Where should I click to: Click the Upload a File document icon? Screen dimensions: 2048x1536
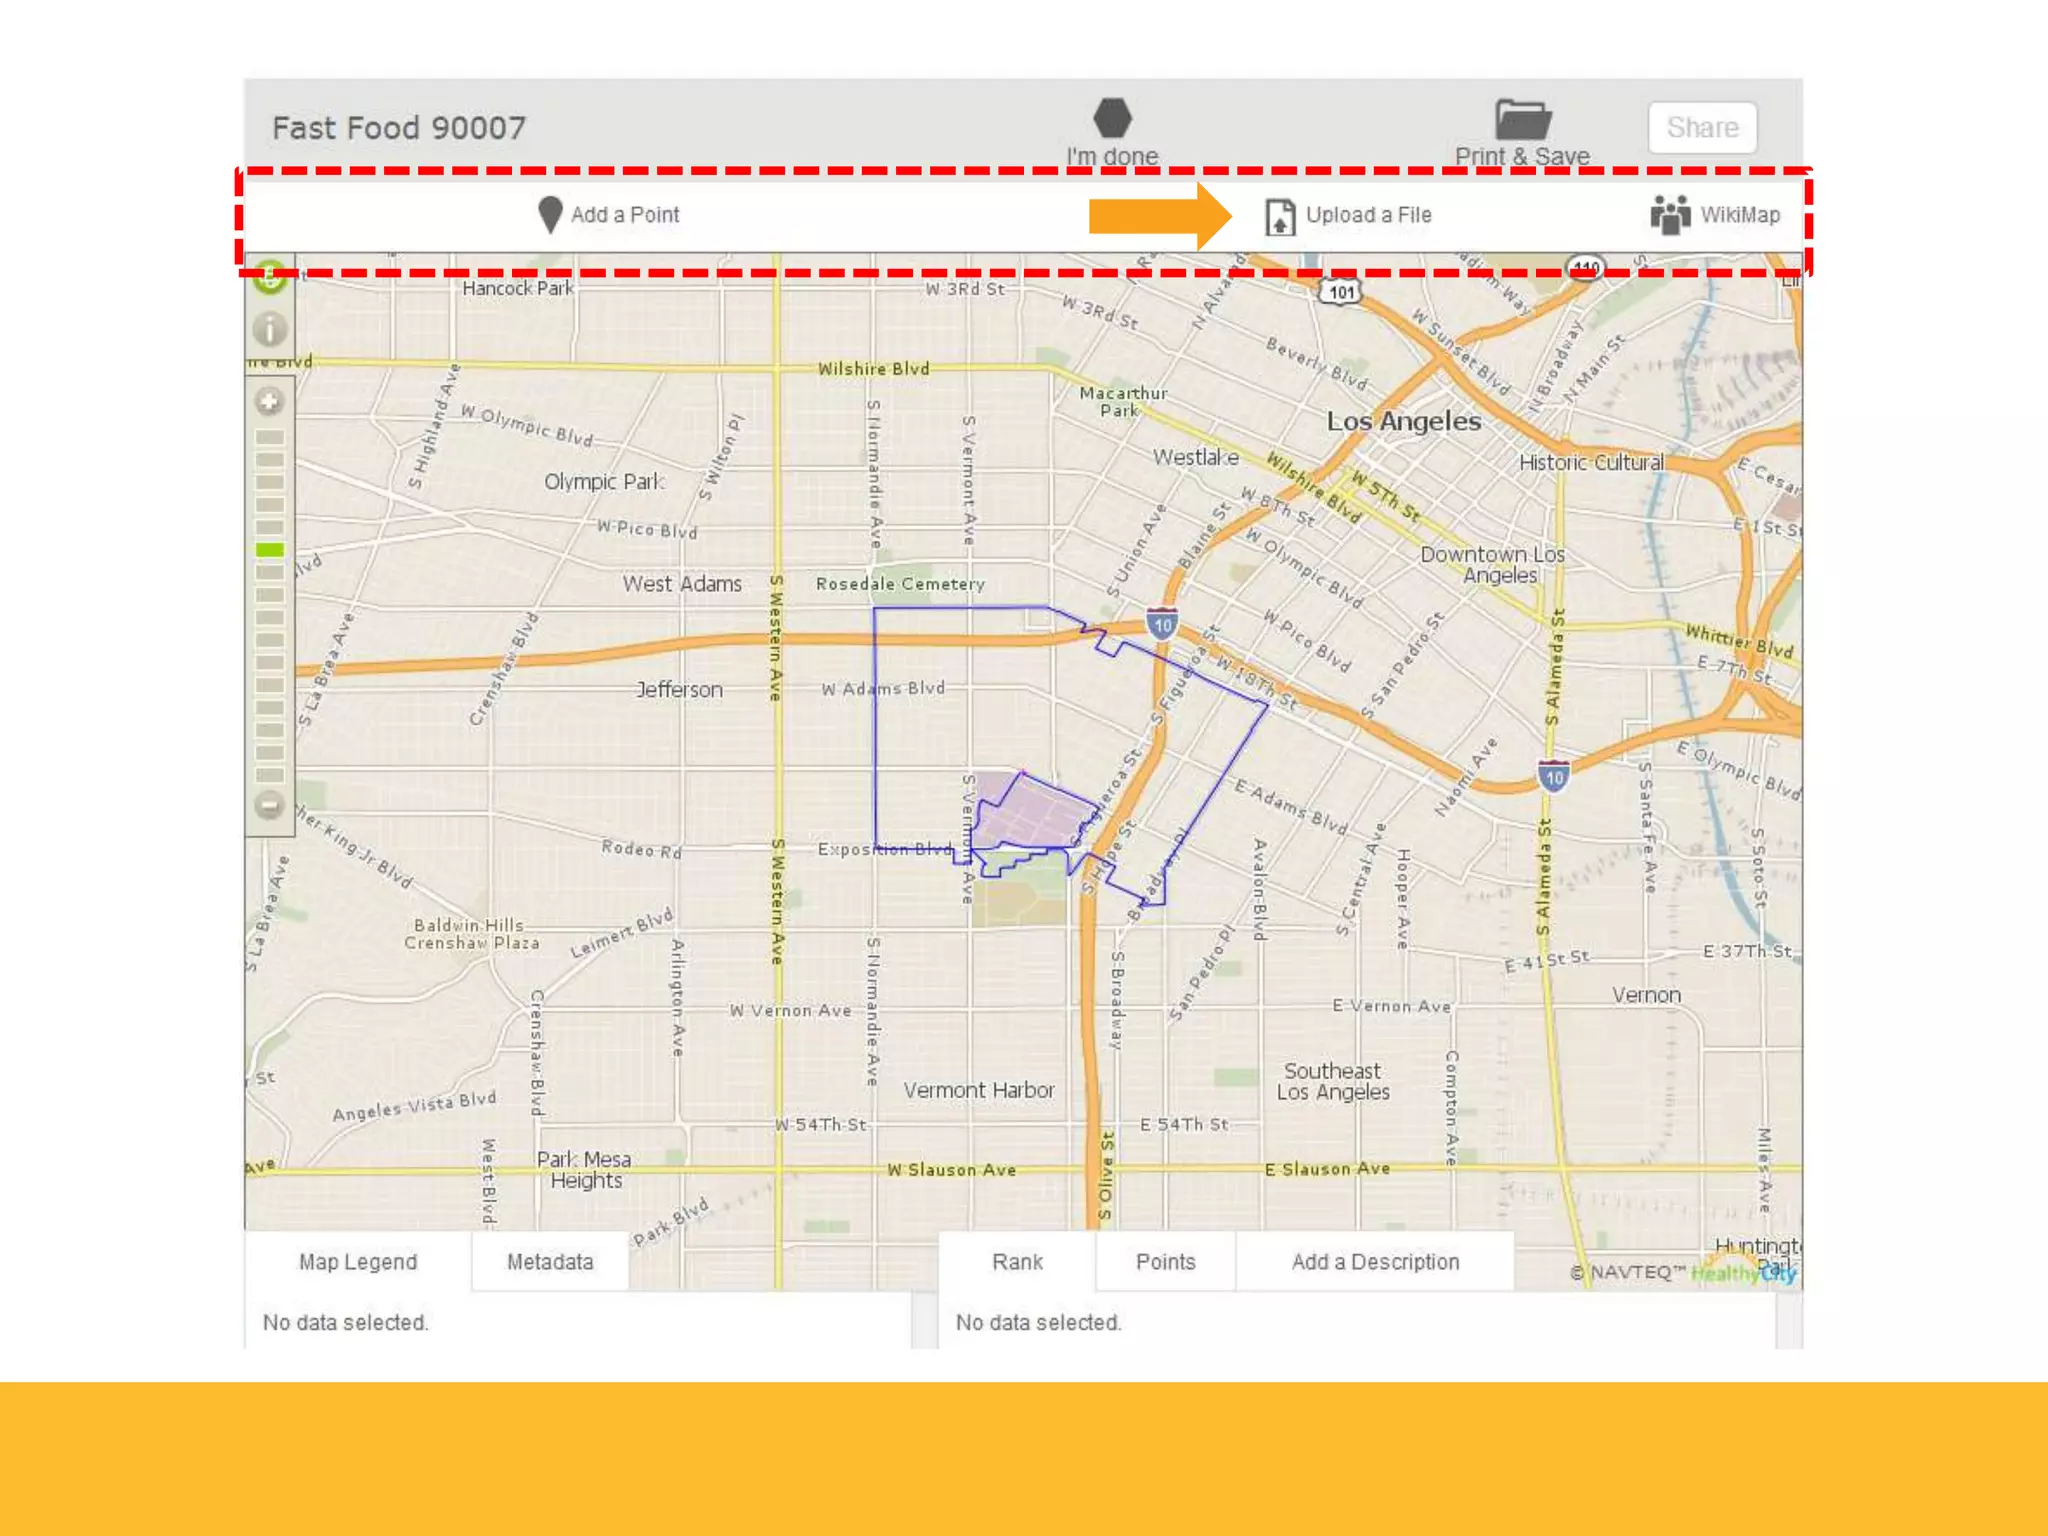tap(1279, 216)
